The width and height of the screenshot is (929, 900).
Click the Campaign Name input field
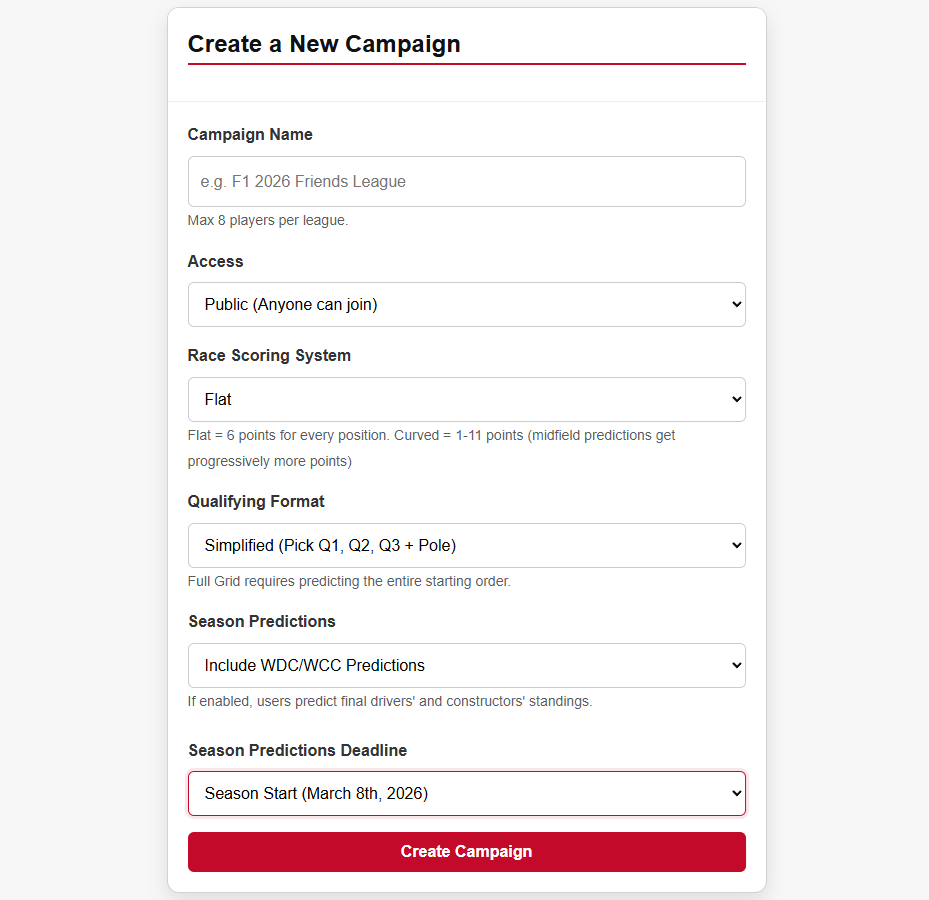[x=466, y=181]
